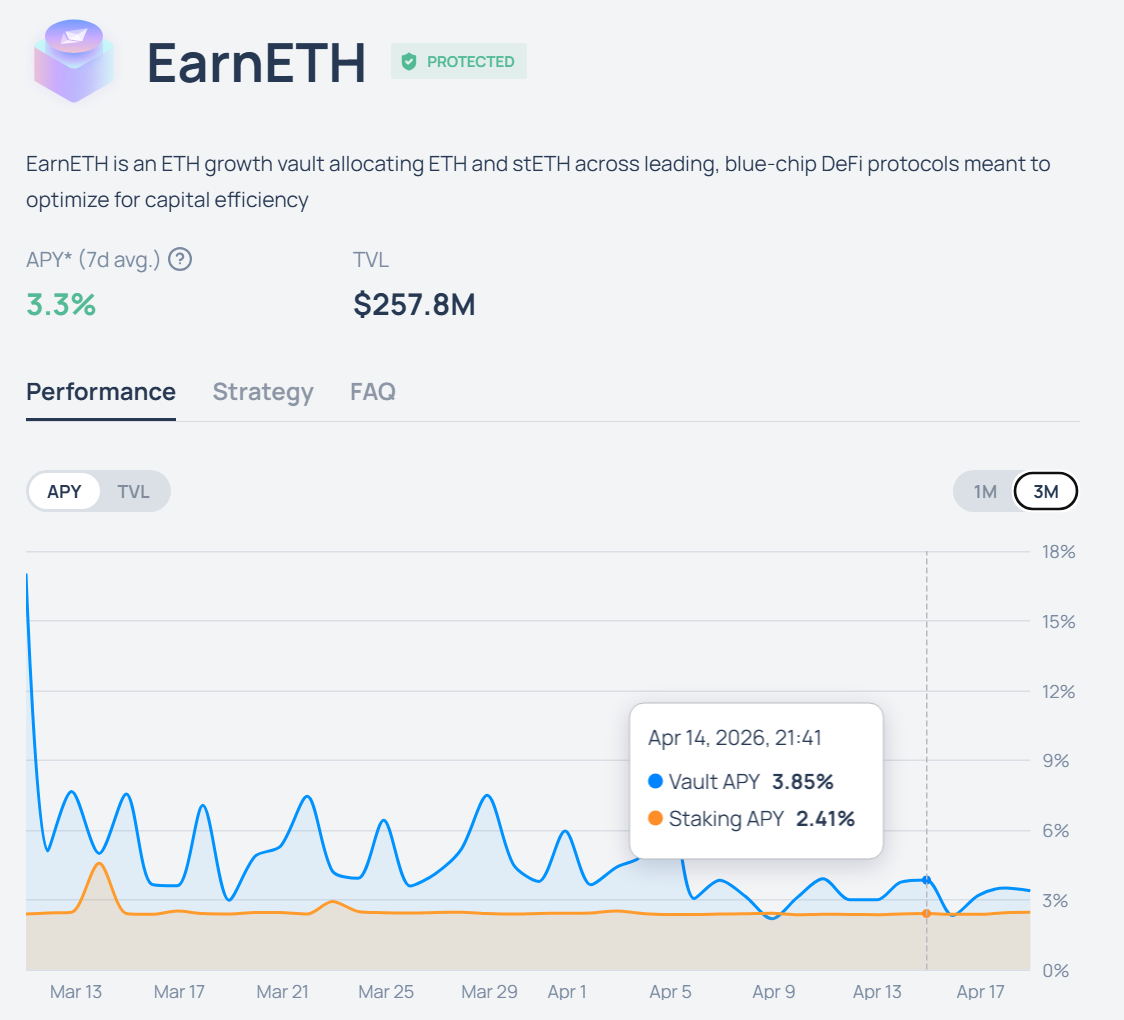The height and width of the screenshot is (1020, 1124).
Task: Switch chart to TVL view
Action: tap(133, 492)
